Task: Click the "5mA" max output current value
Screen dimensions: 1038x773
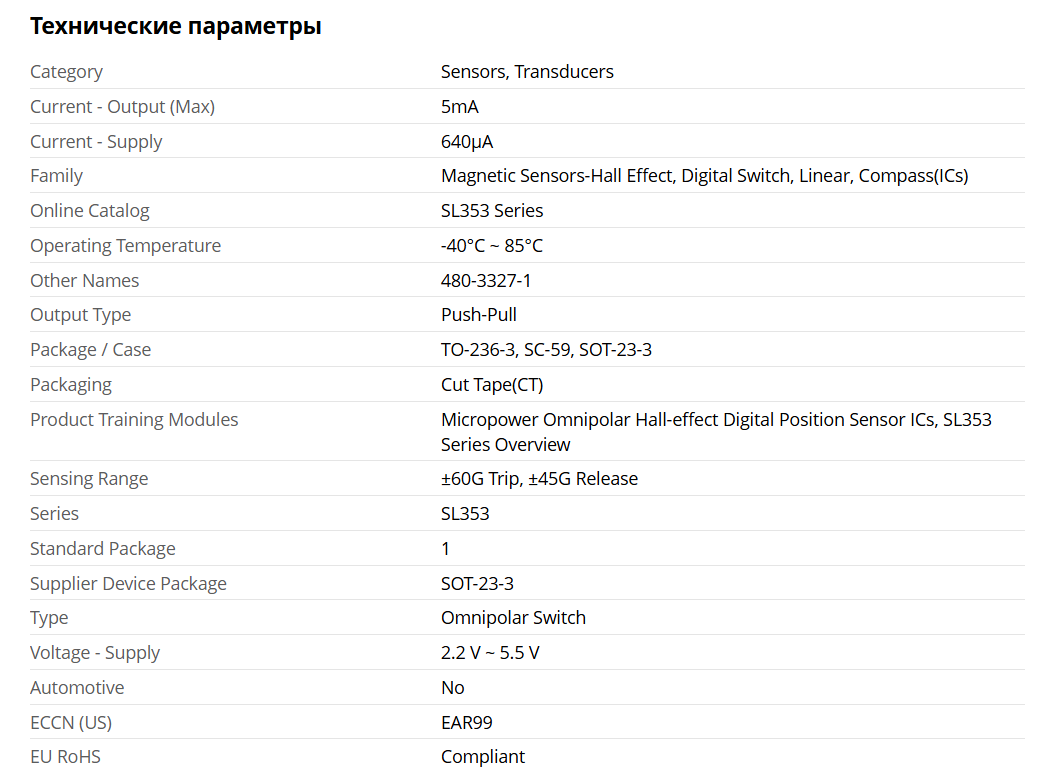Action: pyautogui.click(x=460, y=107)
